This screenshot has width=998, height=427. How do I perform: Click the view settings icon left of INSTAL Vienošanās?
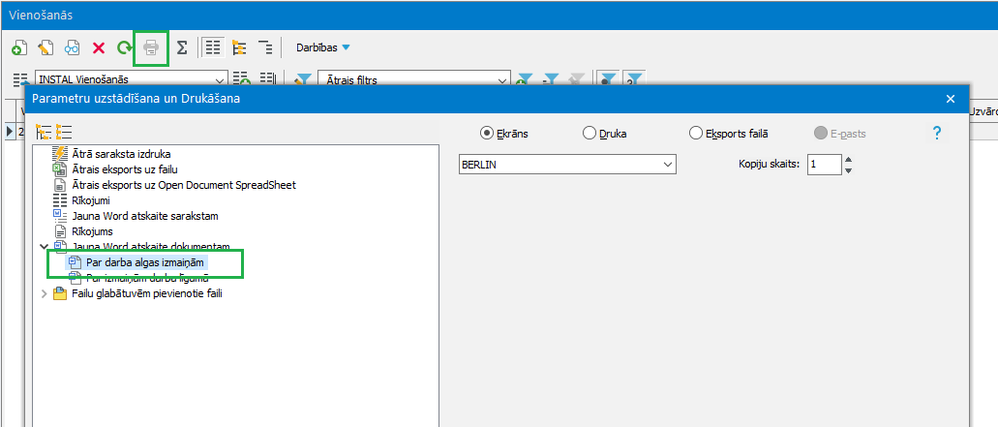[x=21, y=80]
